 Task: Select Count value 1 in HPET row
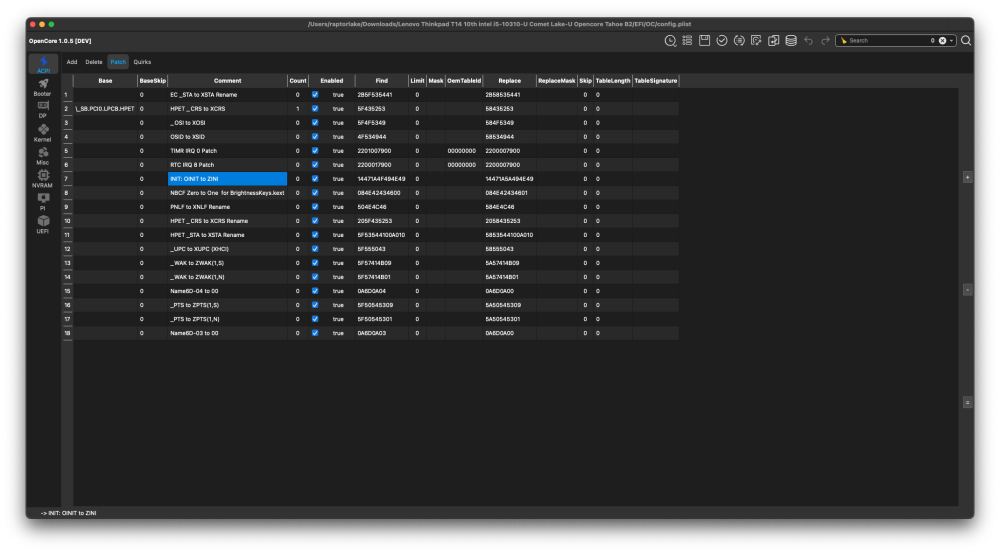tap(297, 108)
